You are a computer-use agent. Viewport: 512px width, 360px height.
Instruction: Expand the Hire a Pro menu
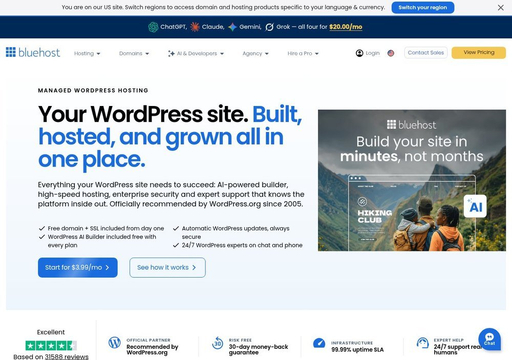(x=303, y=53)
